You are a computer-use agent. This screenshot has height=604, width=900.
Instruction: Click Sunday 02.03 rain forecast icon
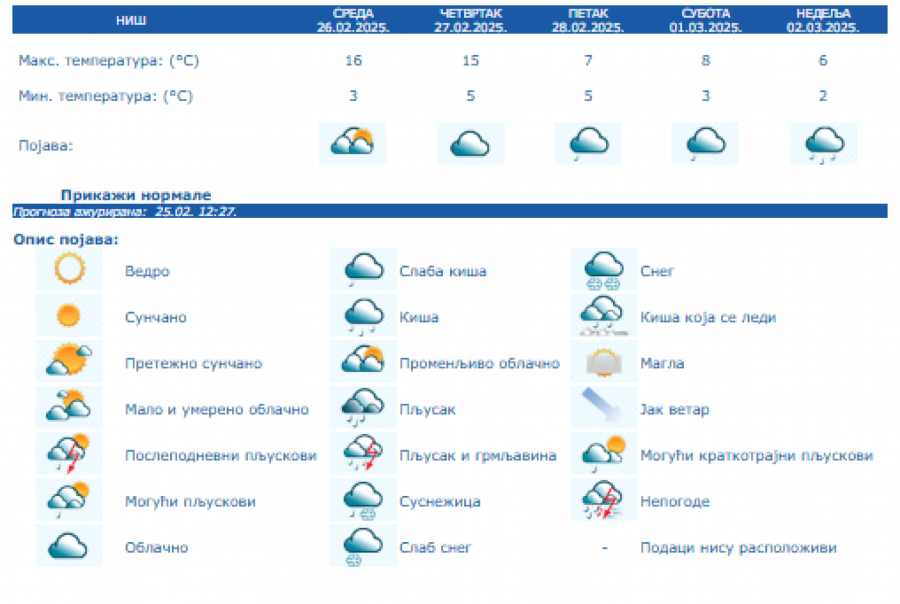click(x=823, y=143)
